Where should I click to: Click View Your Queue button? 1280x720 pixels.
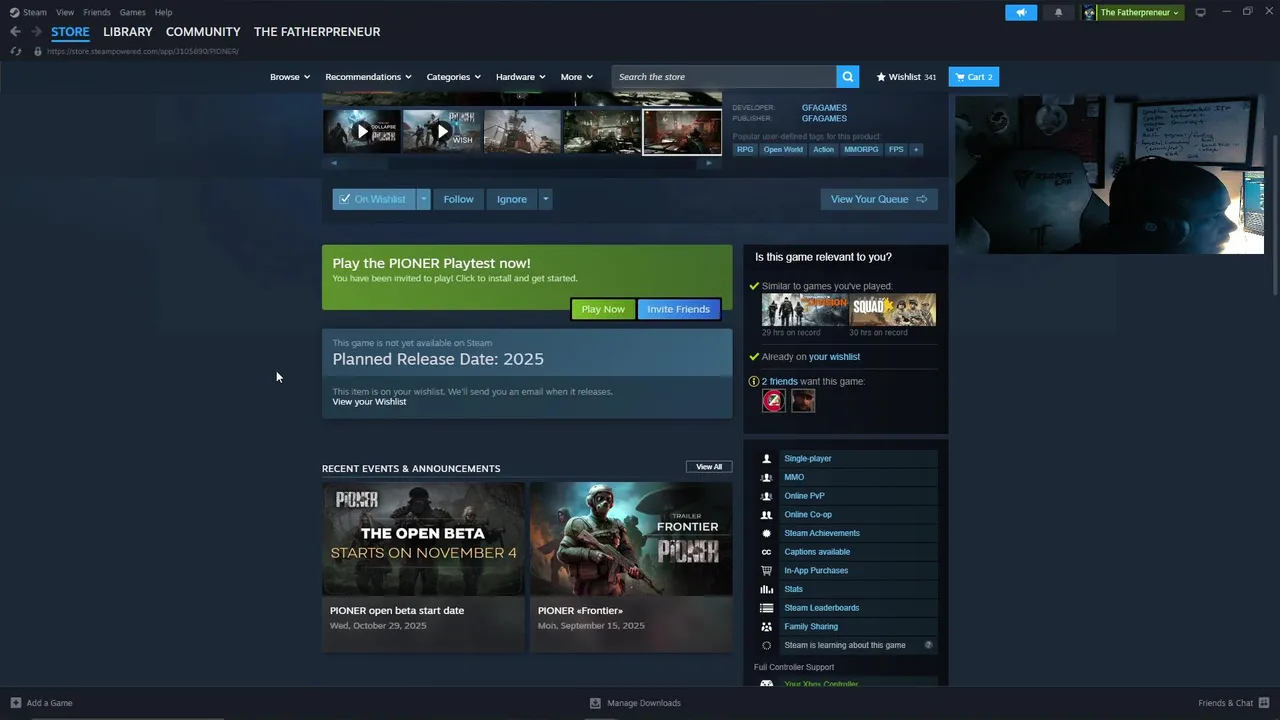(879, 199)
